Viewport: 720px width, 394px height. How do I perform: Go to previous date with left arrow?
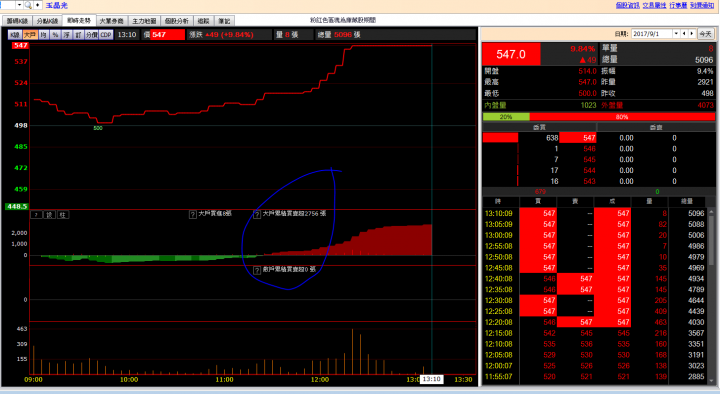click(x=684, y=34)
